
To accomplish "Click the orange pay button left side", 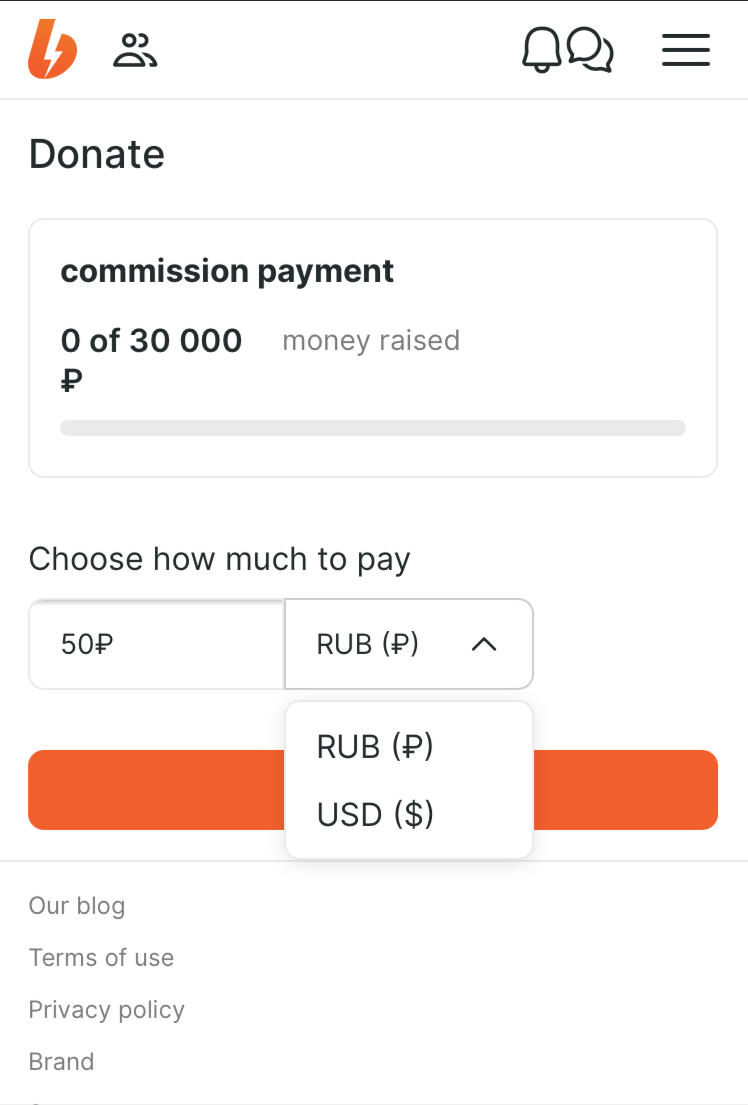I will pyautogui.click(x=157, y=790).
